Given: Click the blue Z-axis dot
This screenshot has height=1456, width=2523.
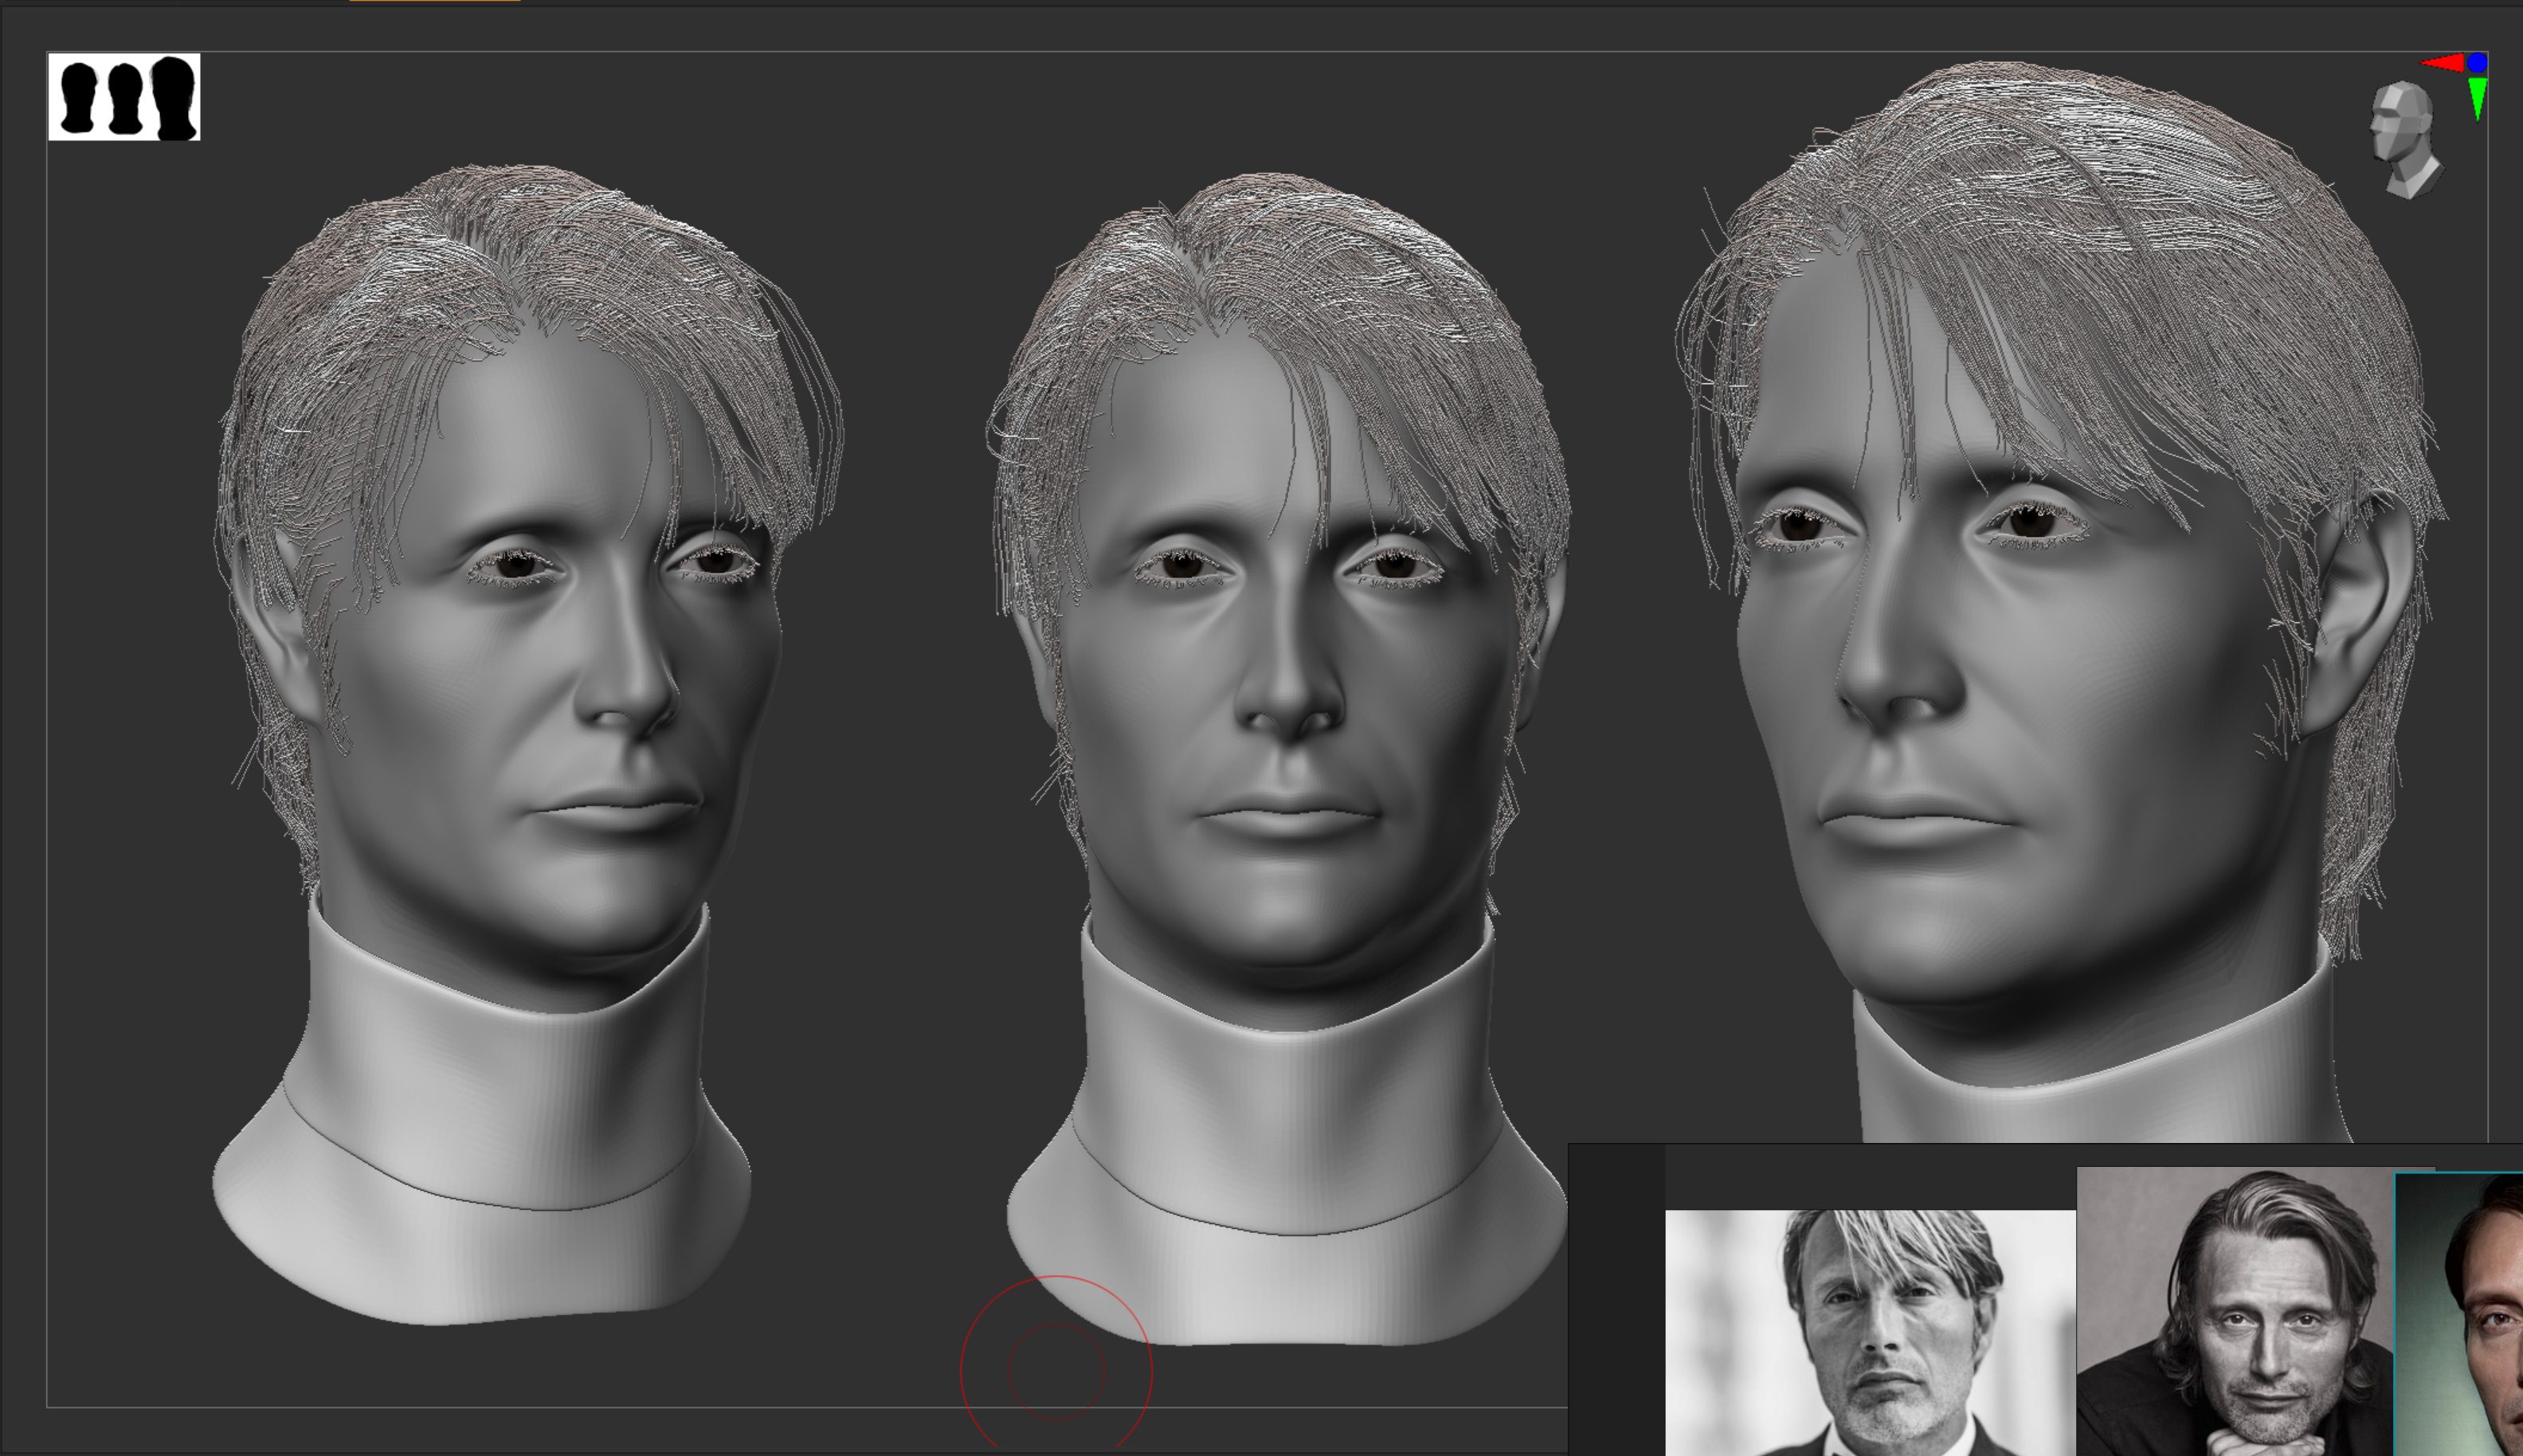Looking at the screenshot, I should 2477,63.
